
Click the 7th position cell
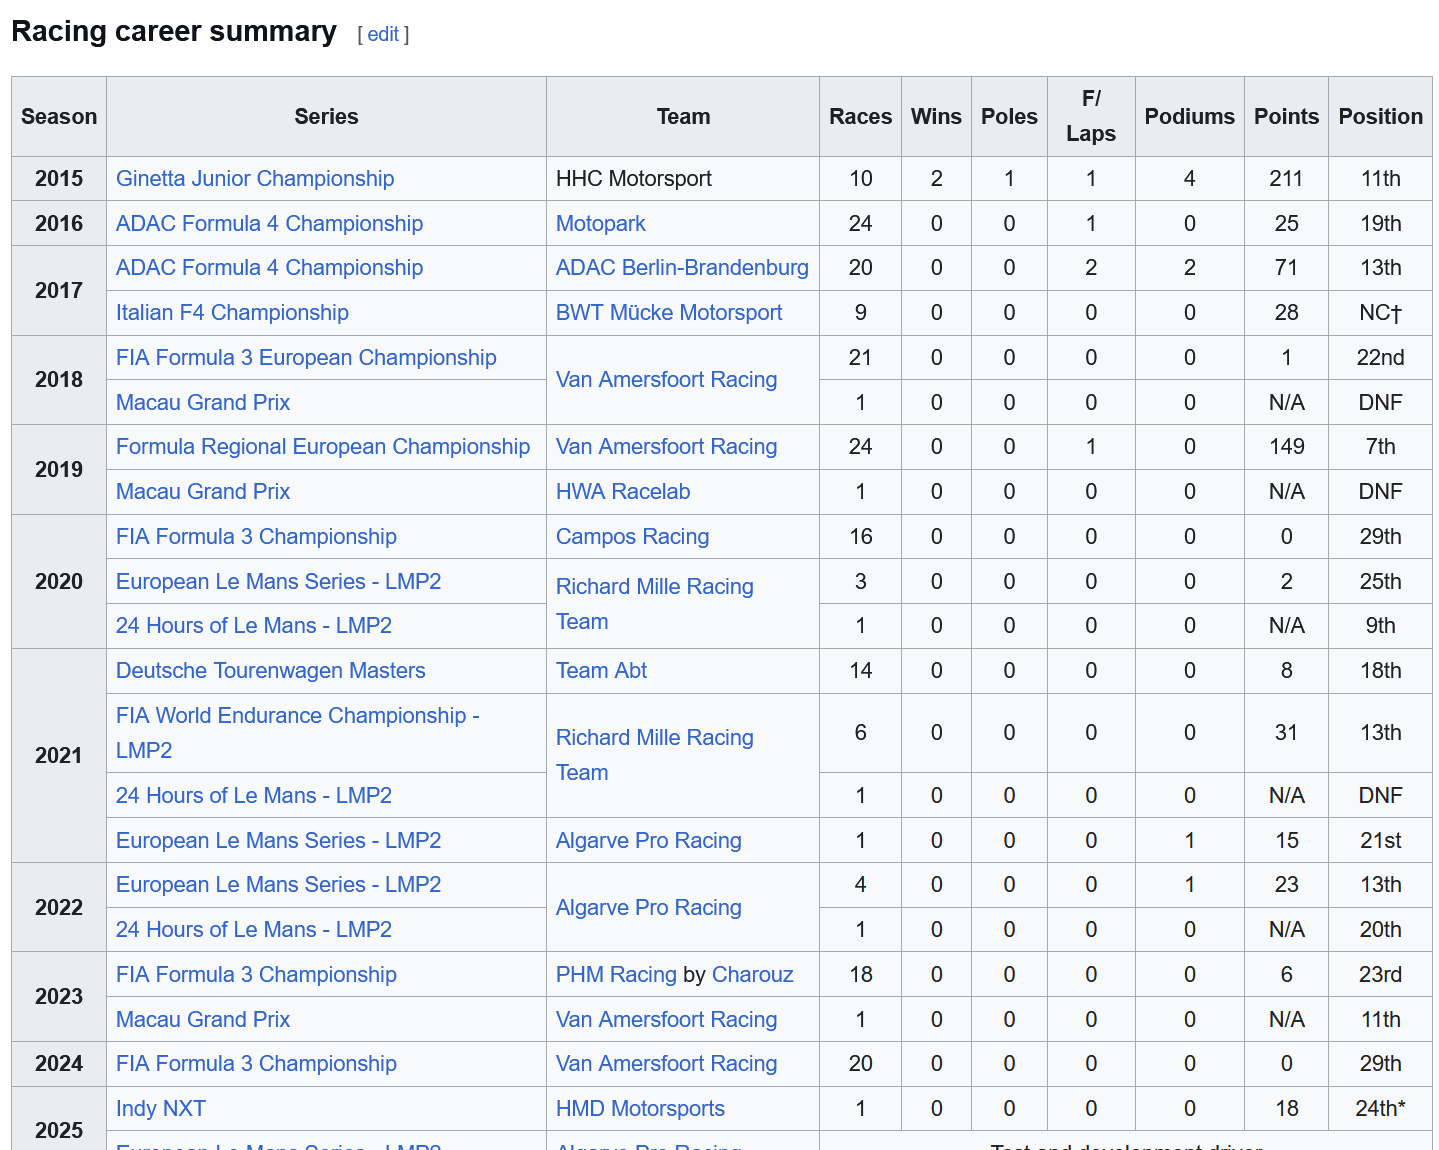(1380, 446)
